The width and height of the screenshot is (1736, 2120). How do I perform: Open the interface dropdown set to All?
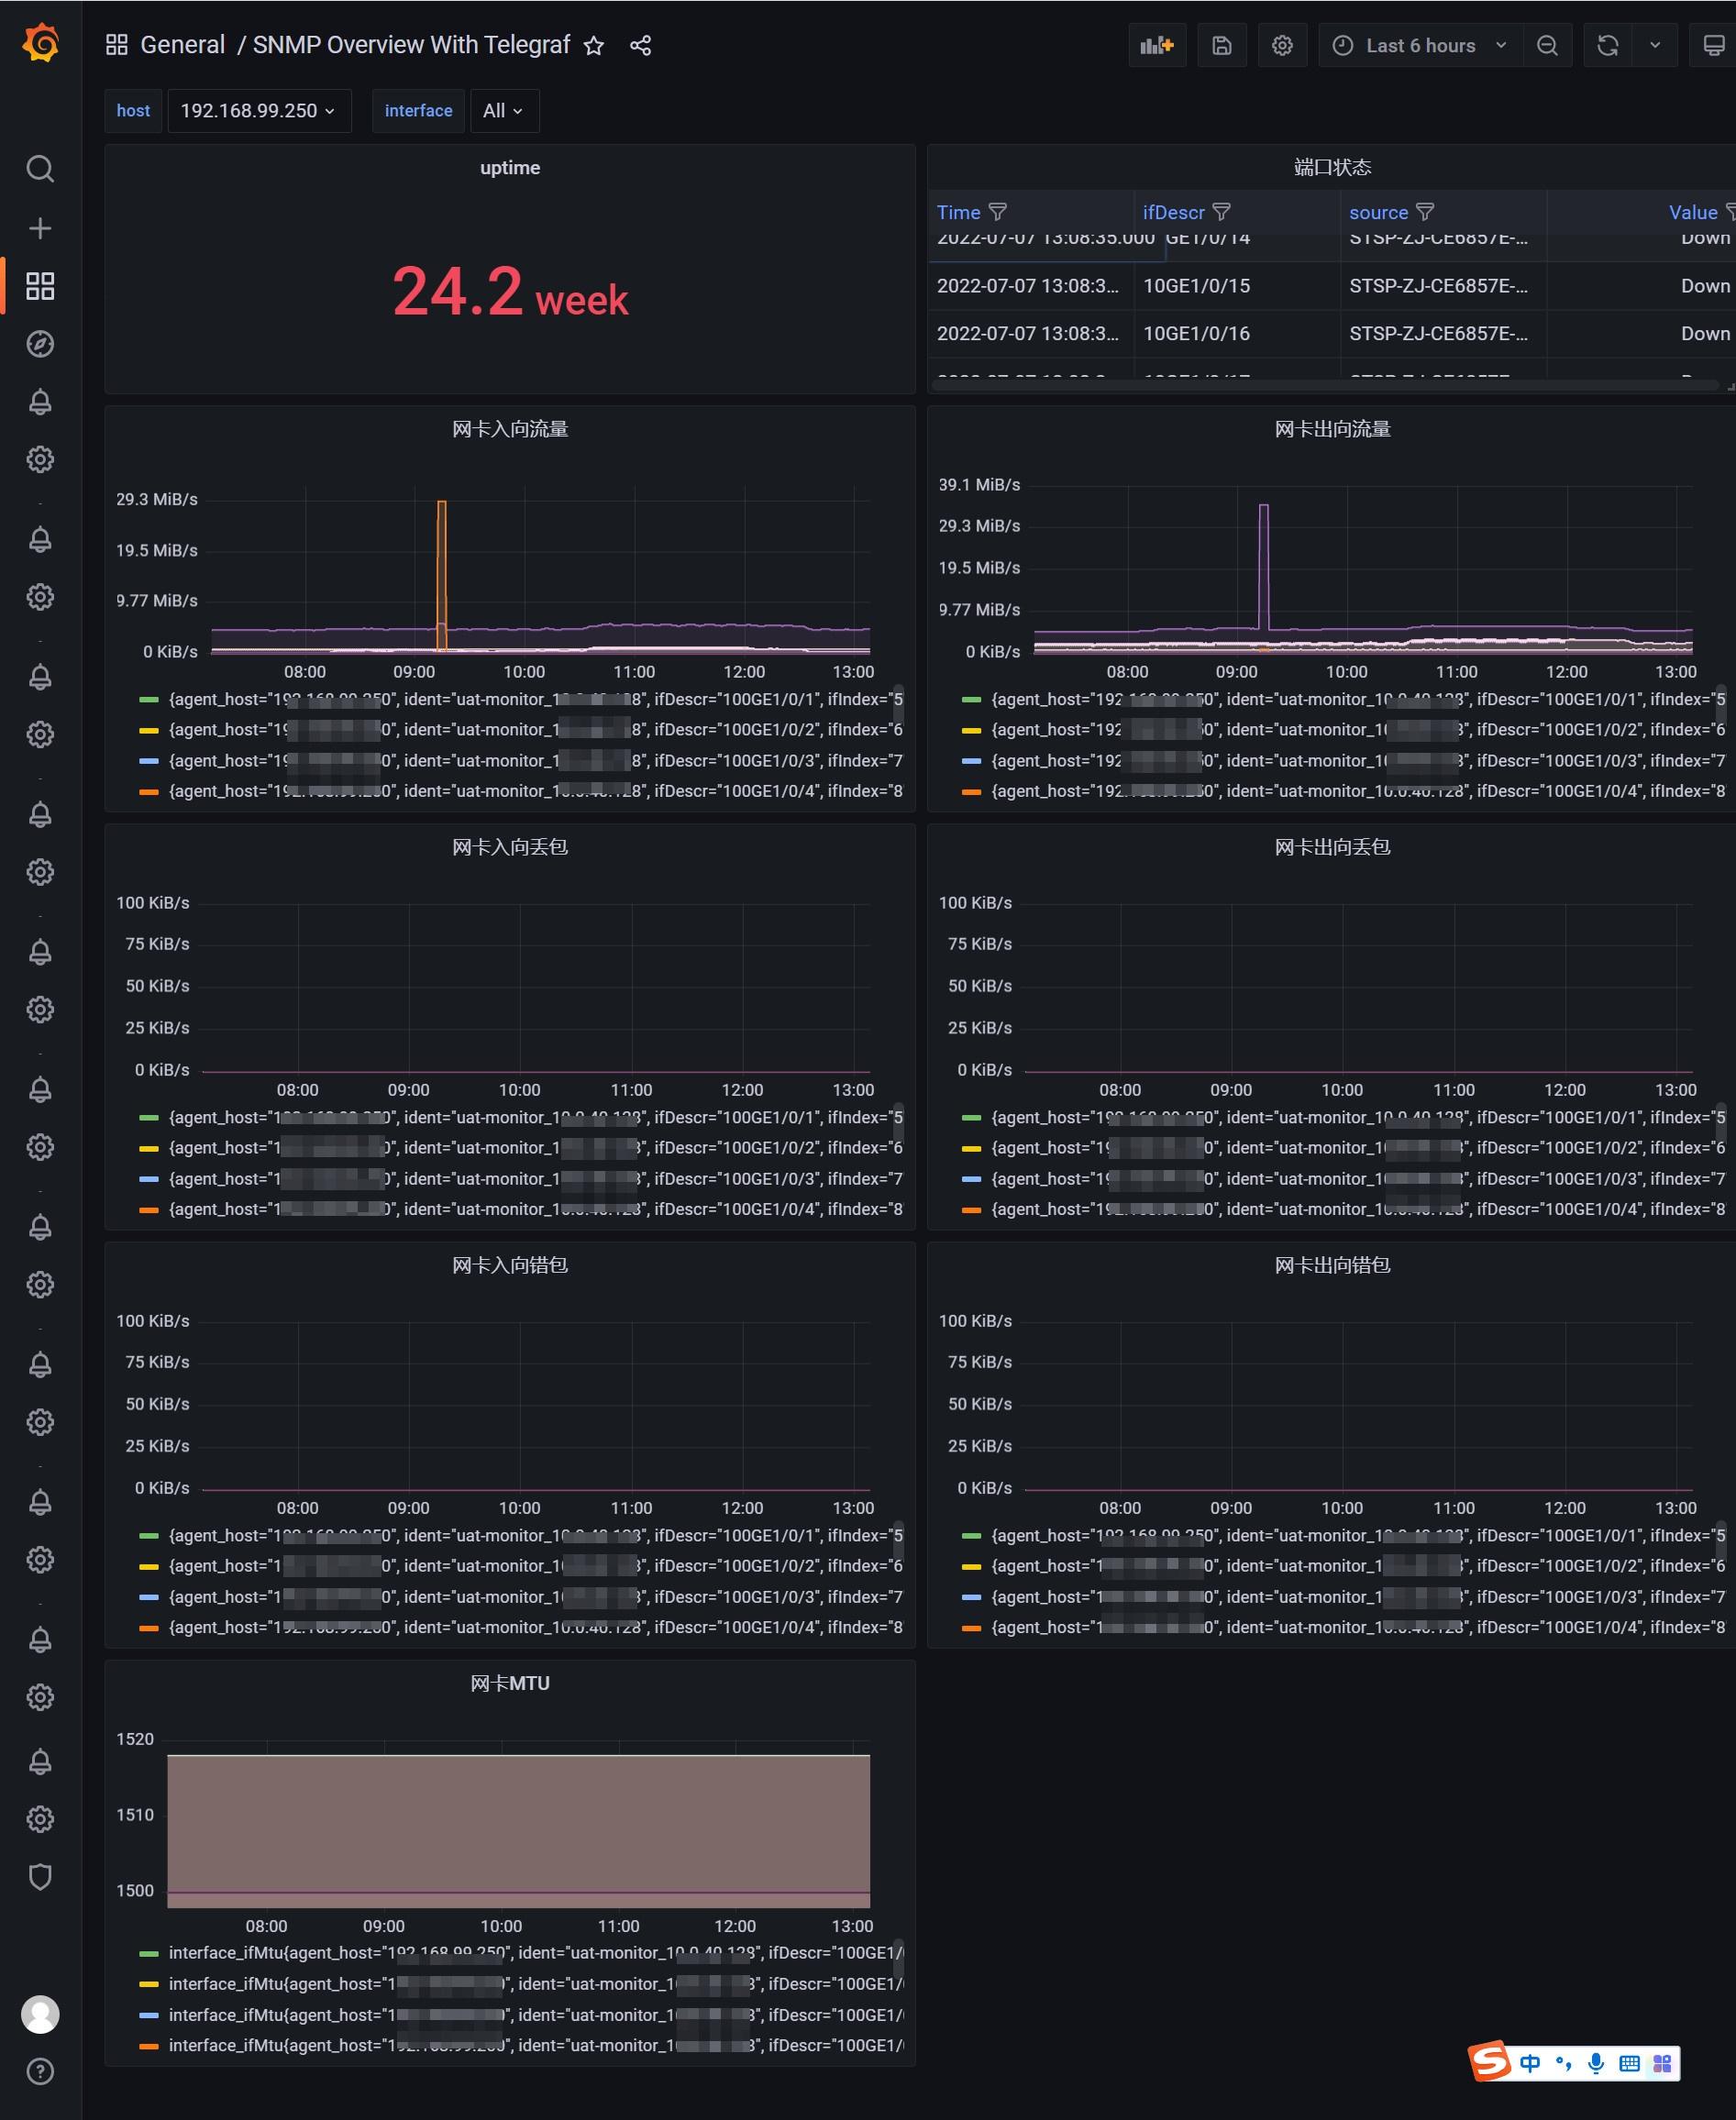(x=504, y=111)
